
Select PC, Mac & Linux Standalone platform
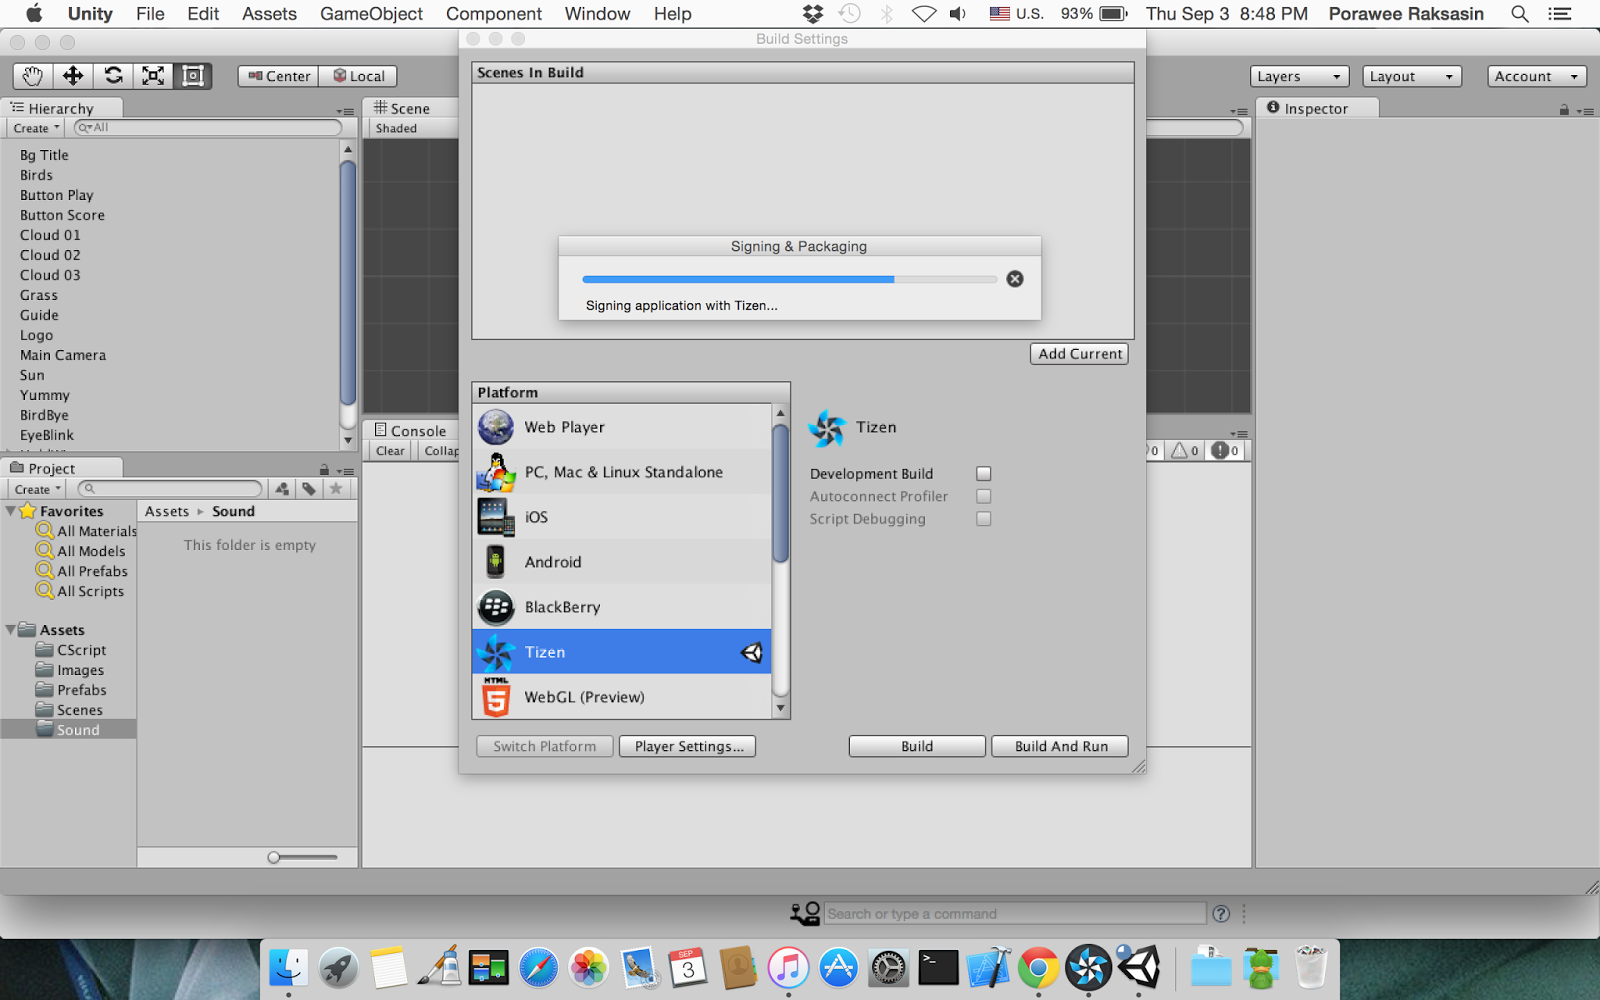pyautogui.click(x=622, y=472)
